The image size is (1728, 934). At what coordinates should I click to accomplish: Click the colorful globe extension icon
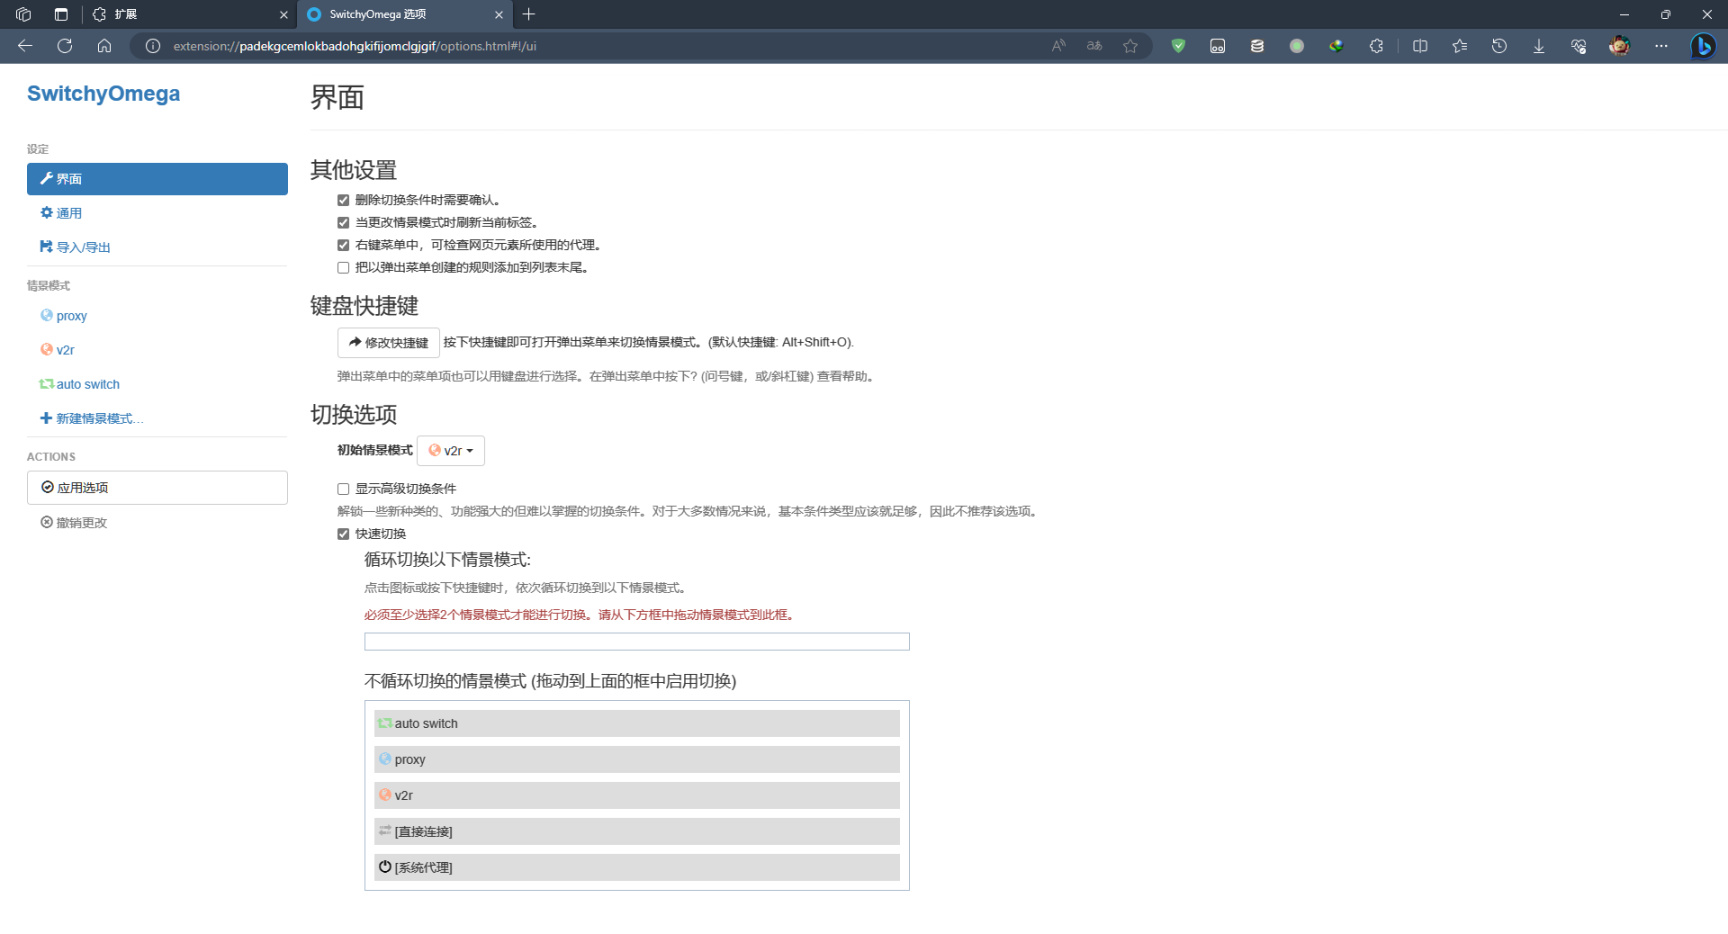[x=1336, y=46]
